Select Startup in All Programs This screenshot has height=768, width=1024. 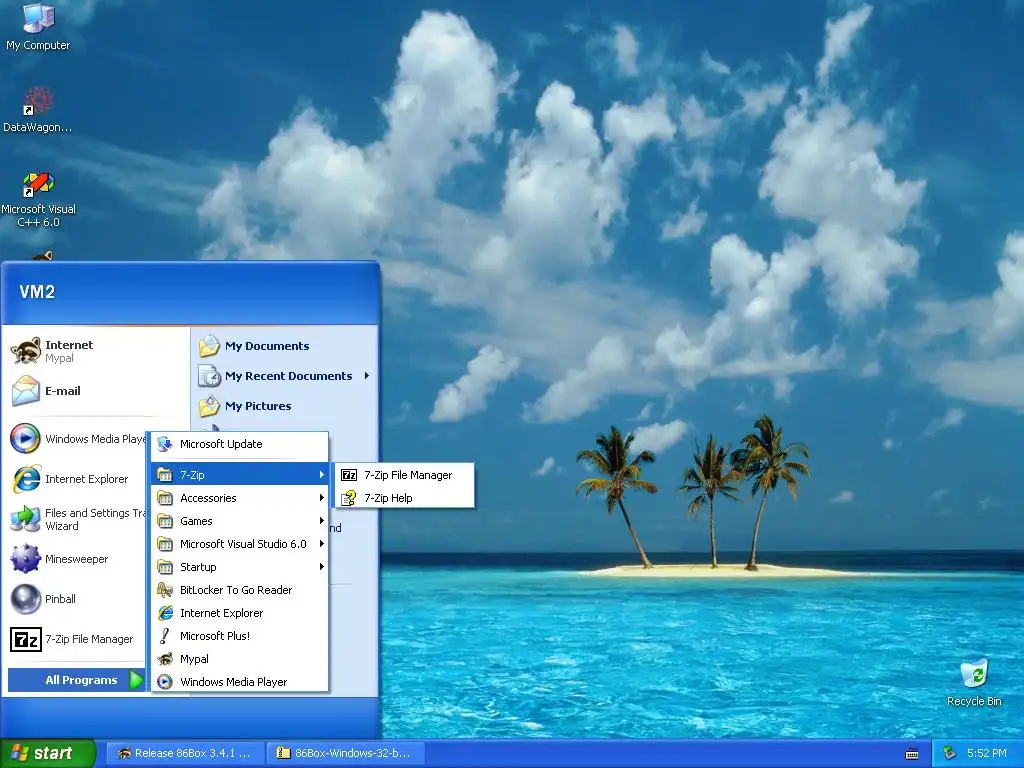(x=240, y=567)
